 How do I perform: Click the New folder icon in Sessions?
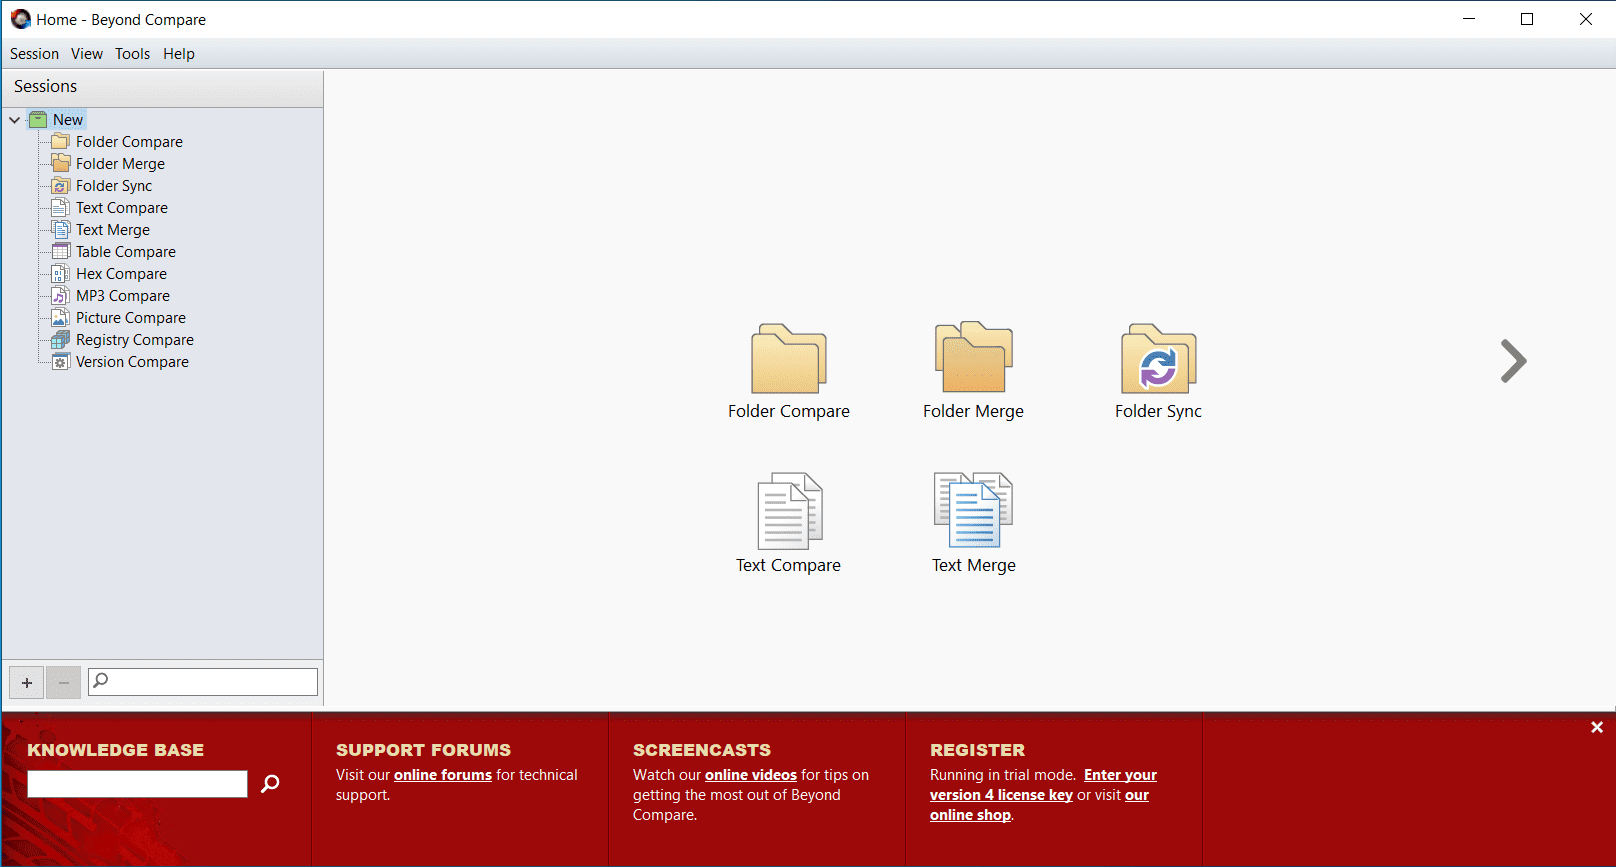pyautogui.click(x=38, y=120)
